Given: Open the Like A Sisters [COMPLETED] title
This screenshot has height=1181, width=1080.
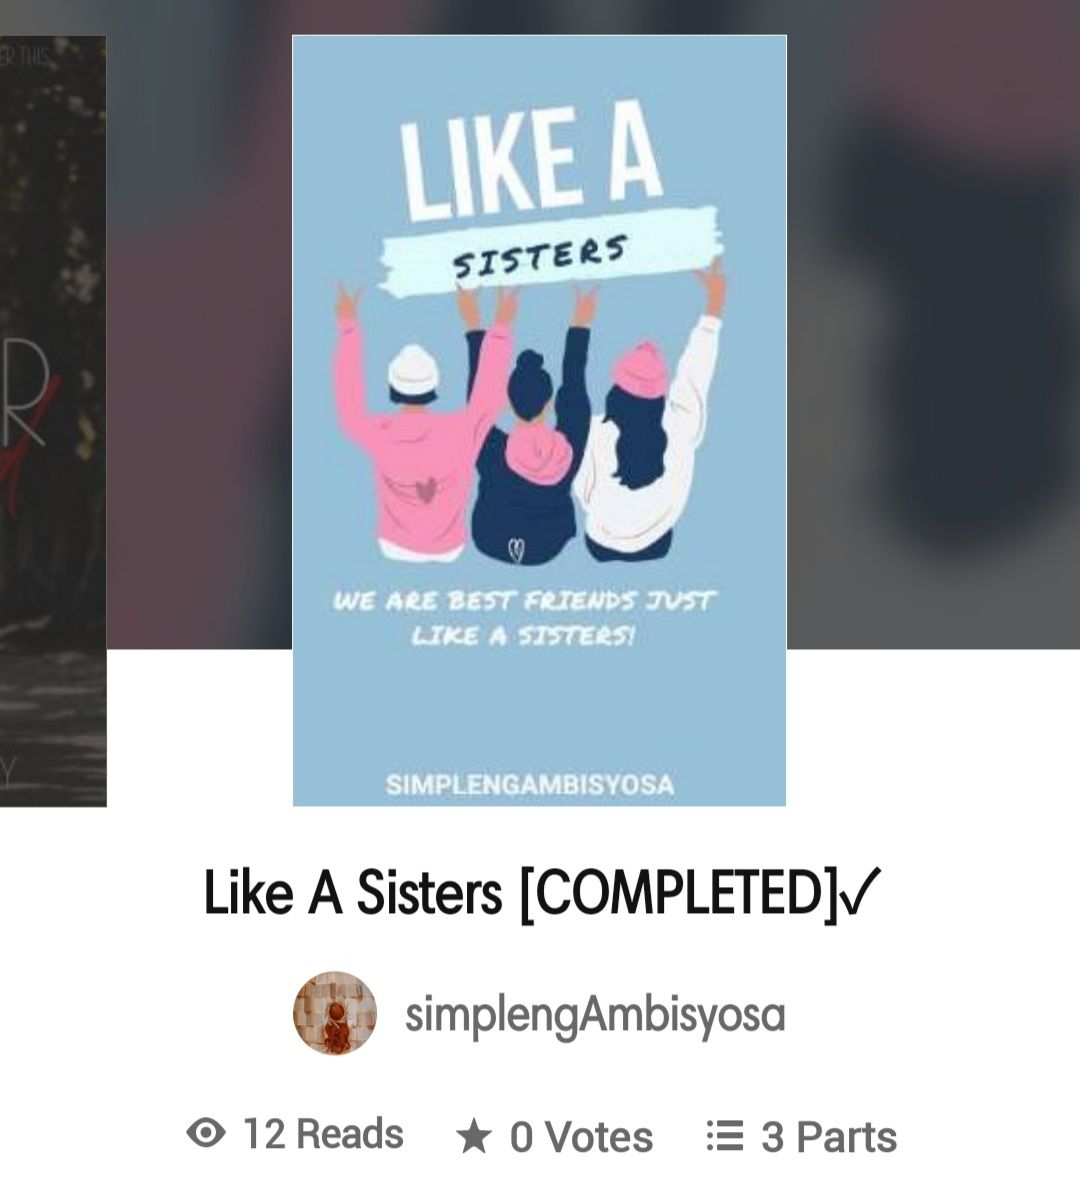Looking at the screenshot, I should tap(542, 893).
